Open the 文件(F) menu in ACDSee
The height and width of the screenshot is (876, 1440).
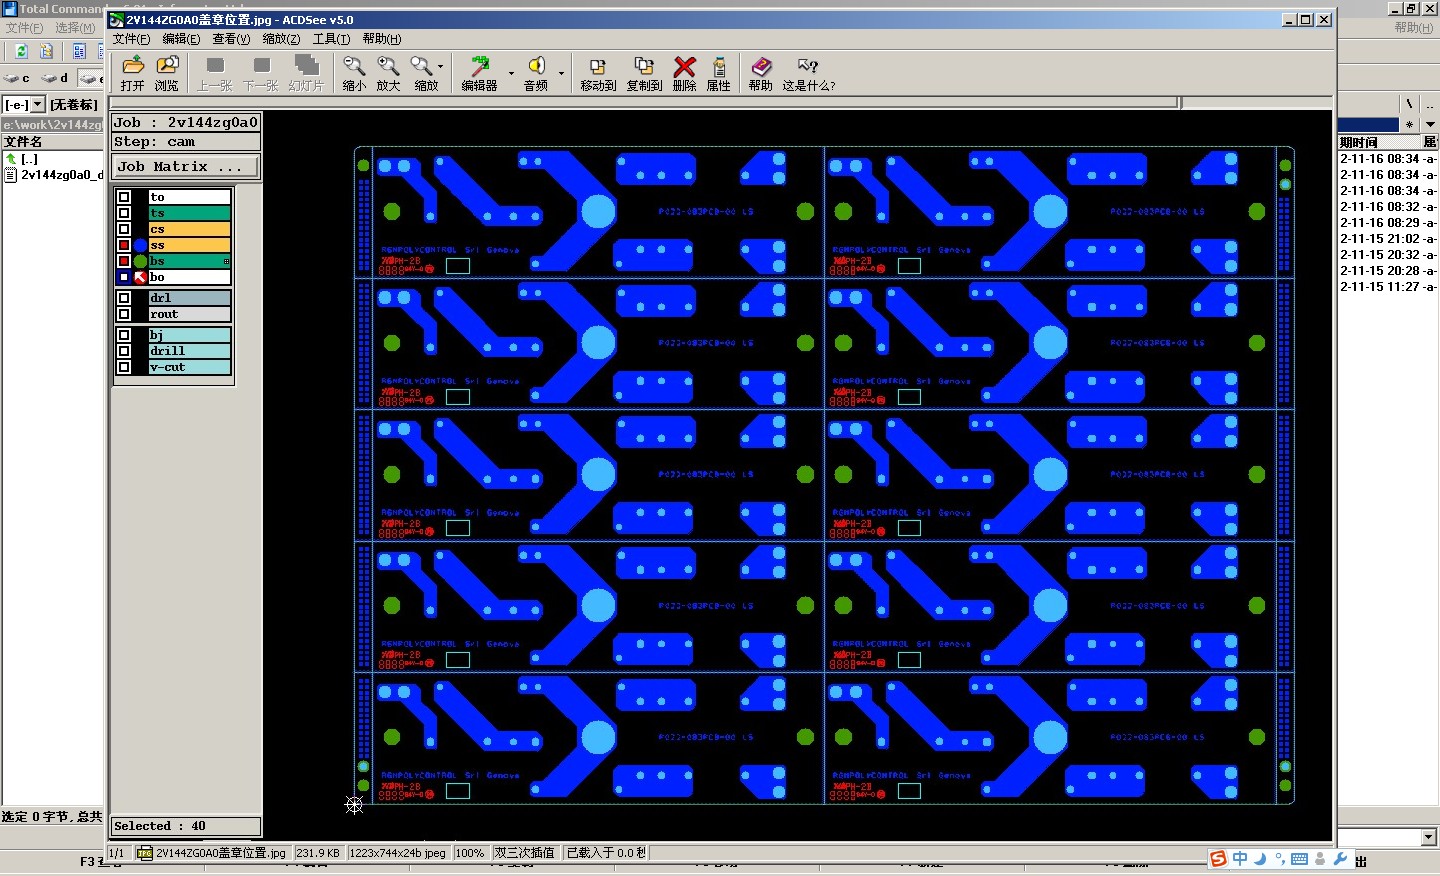pos(131,39)
